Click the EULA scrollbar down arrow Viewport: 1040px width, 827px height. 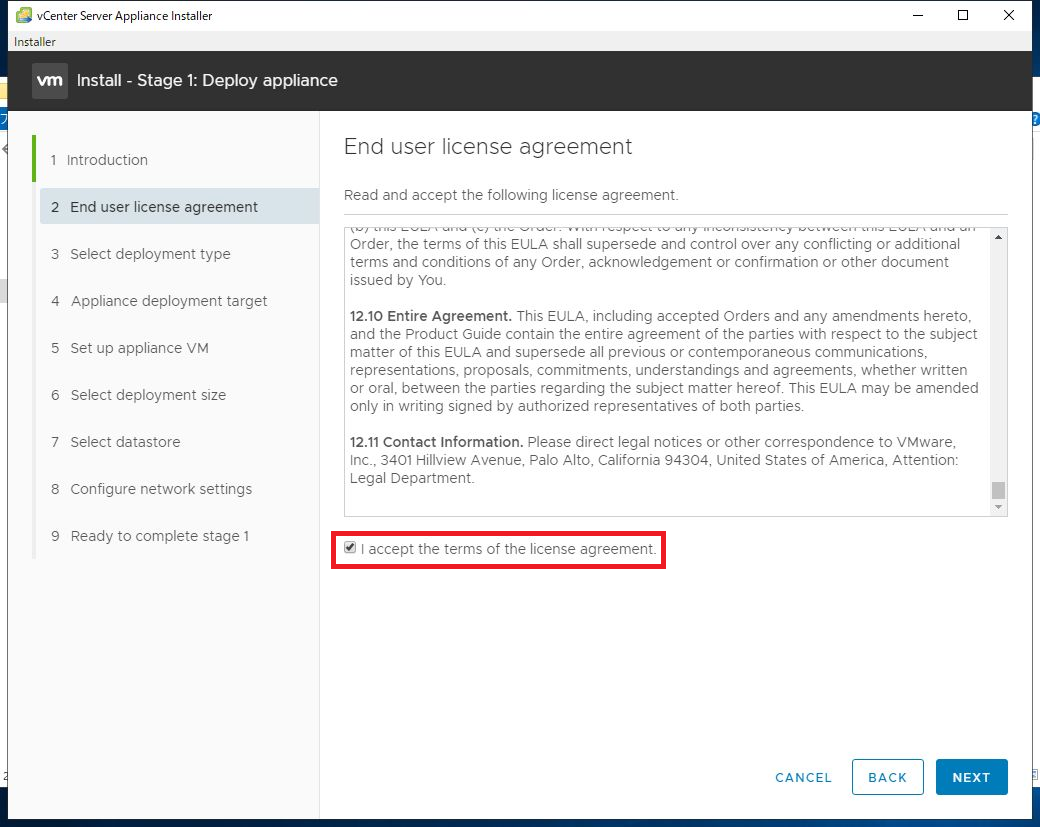(x=998, y=507)
